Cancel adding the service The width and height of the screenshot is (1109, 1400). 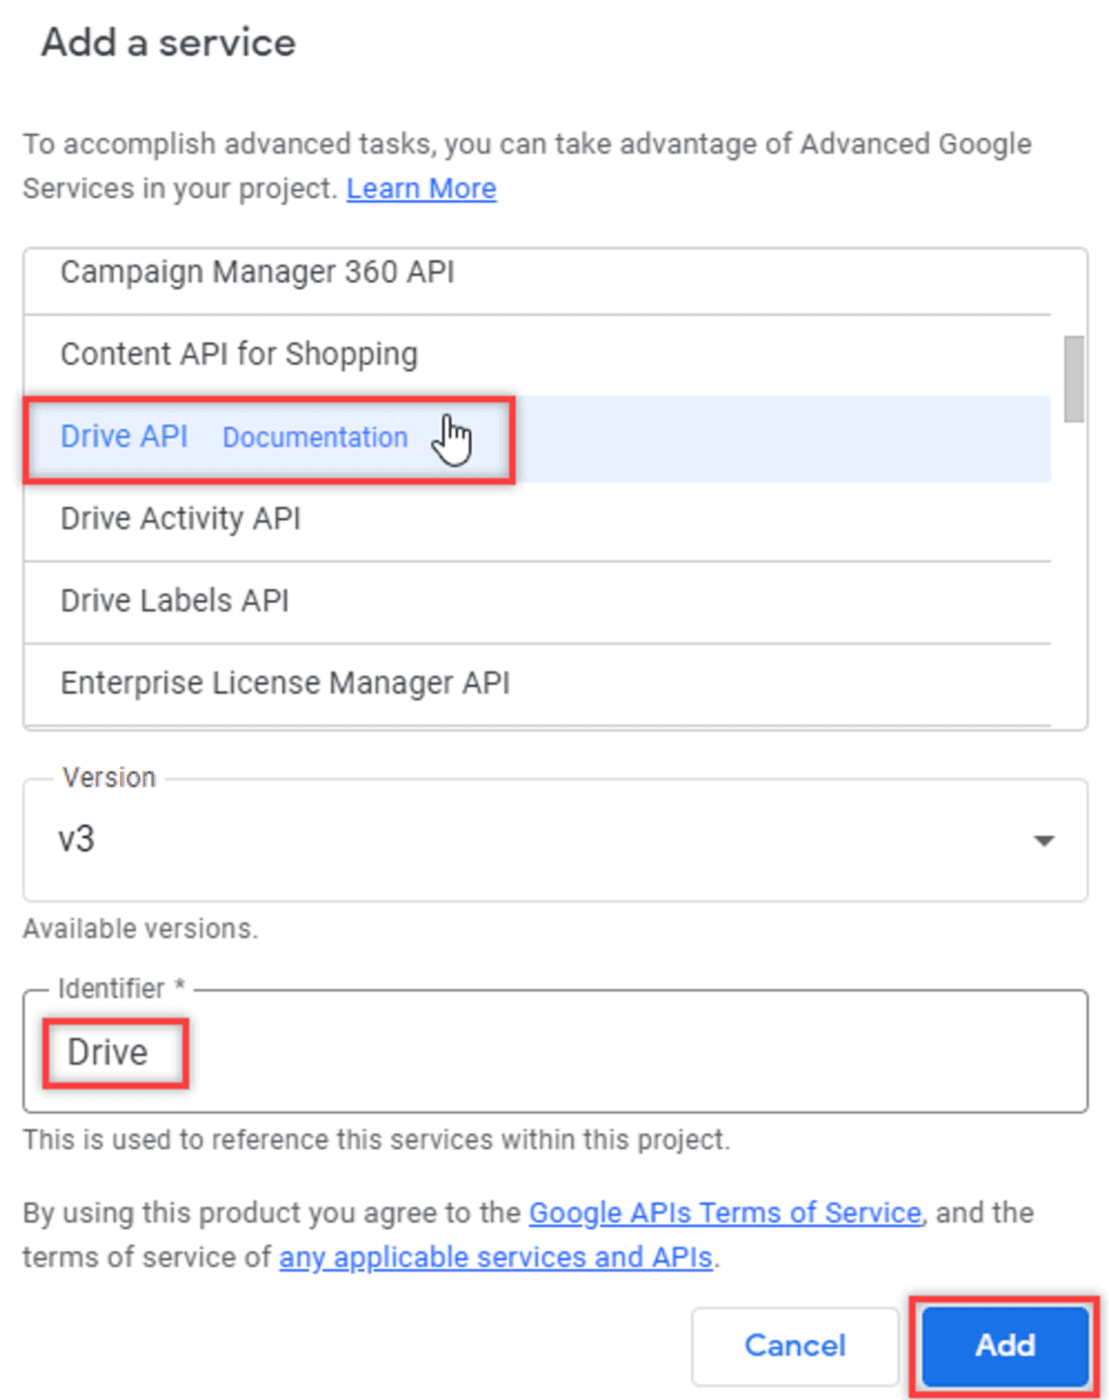point(795,1345)
